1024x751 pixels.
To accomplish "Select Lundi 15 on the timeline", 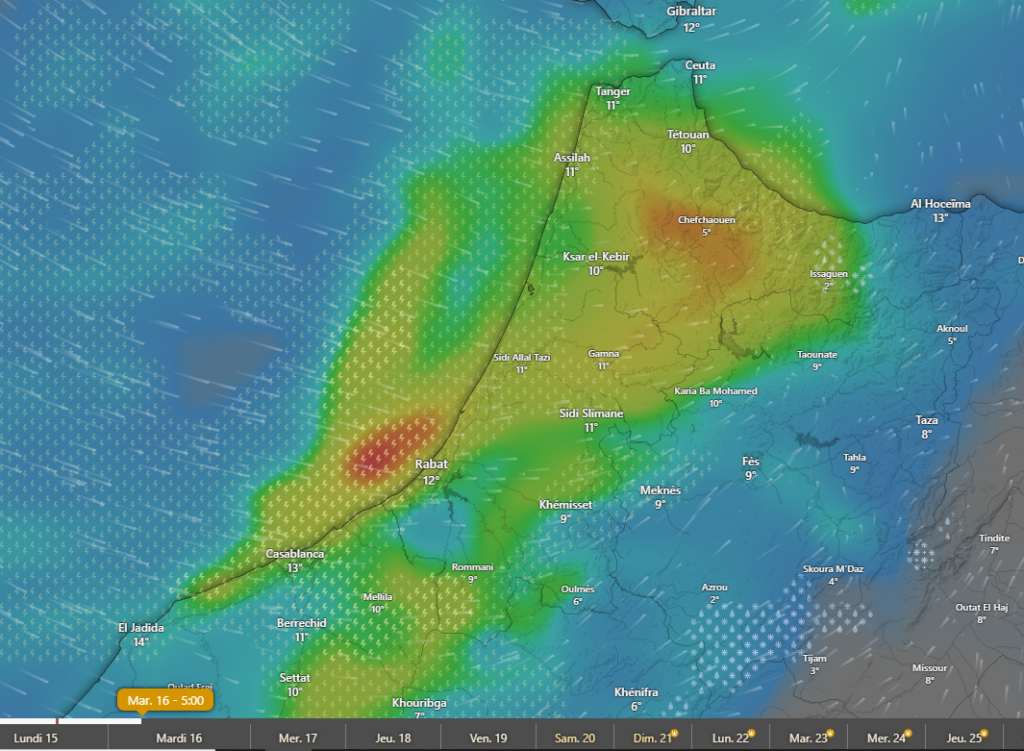I will point(35,738).
